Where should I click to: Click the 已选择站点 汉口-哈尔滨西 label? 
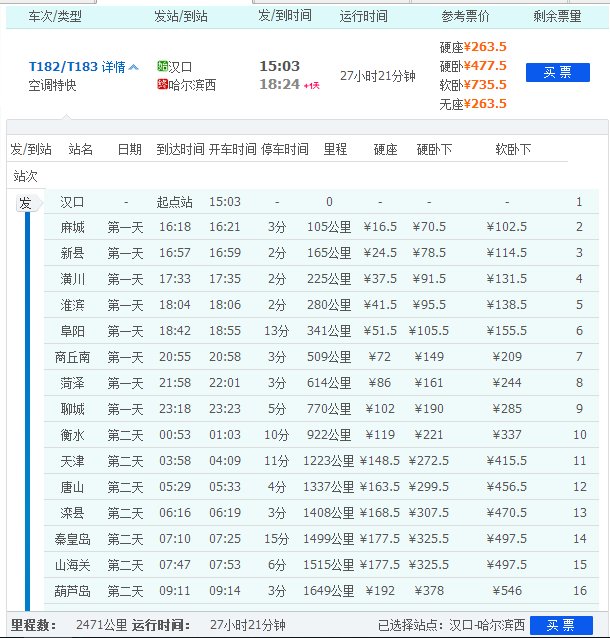click(x=451, y=625)
